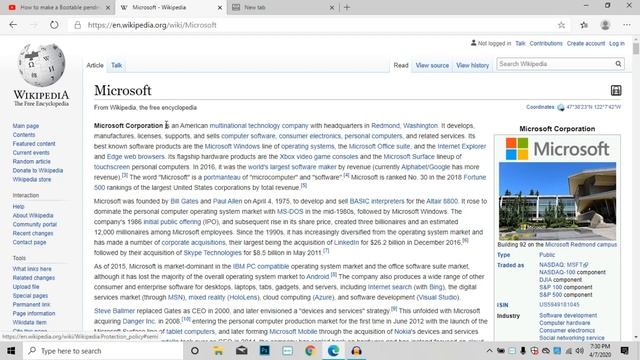Image resolution: width=640 pixels, height=360 pixels.
Task: Open a new tab with the plus button
Action: coord(347,7)
